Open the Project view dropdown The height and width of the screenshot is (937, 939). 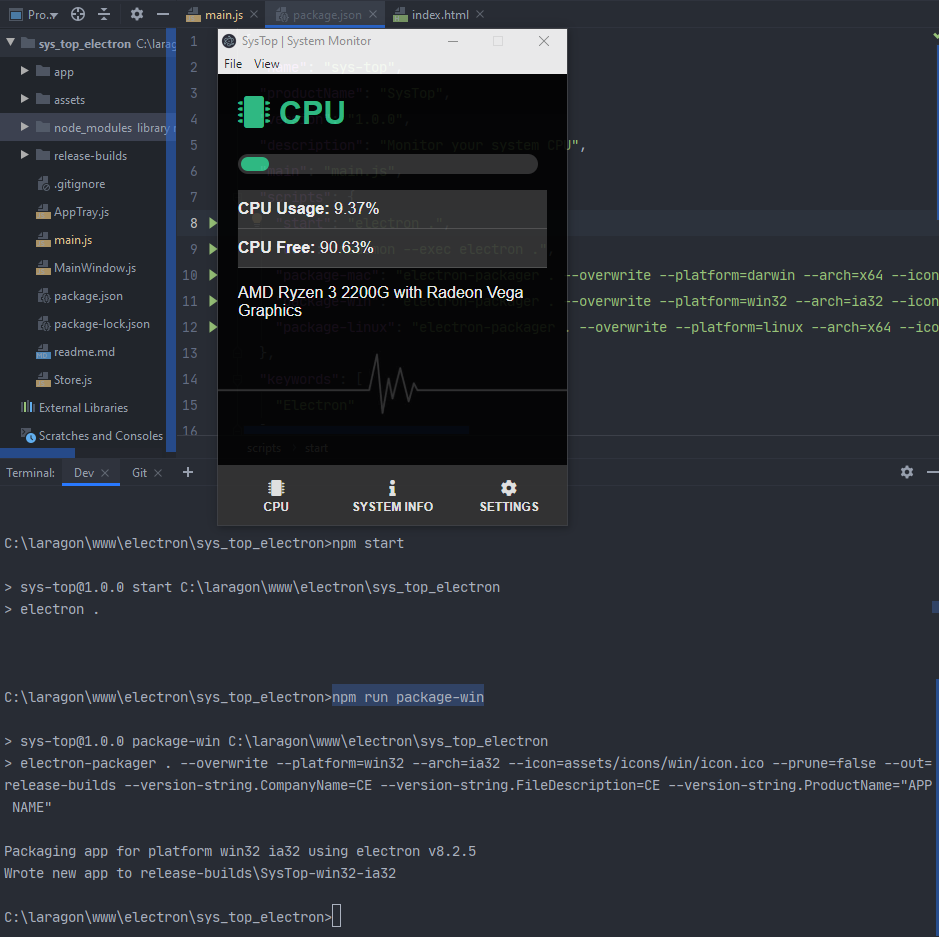point(34,14)
